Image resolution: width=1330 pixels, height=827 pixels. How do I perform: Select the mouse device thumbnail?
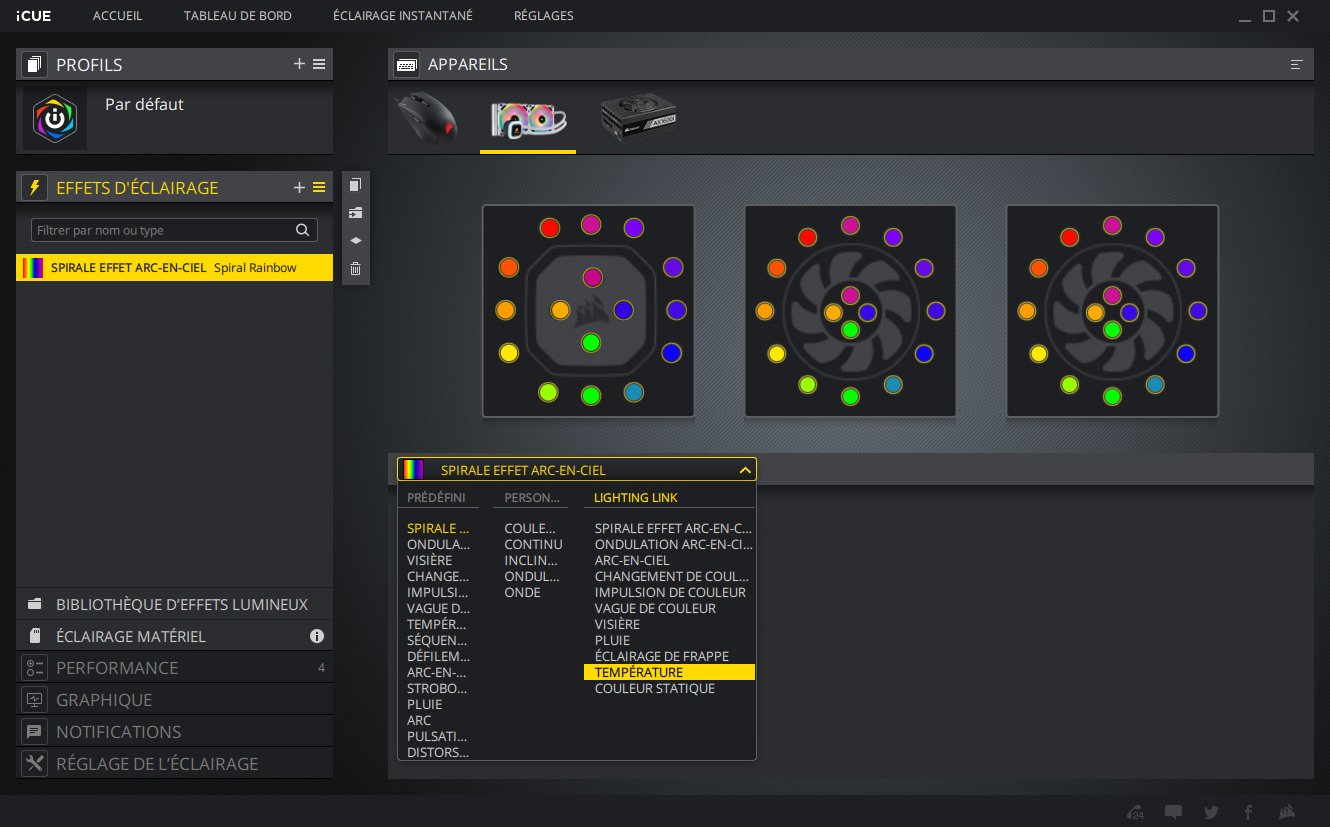coord(428,118)
